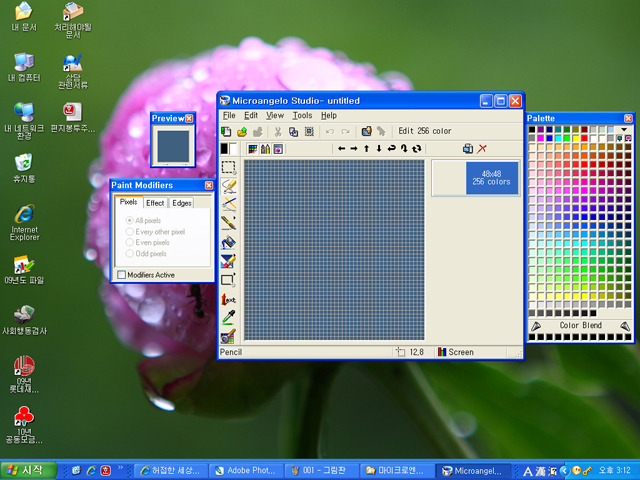Select the Eyedropper color picker tool
Screen dimensions: 640x480
coord(229,318)
